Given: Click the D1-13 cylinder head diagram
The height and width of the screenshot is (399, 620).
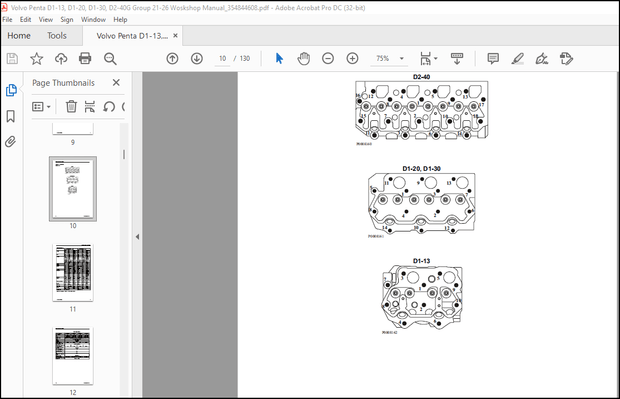Looking at the screenshot, I should [422, 297].
